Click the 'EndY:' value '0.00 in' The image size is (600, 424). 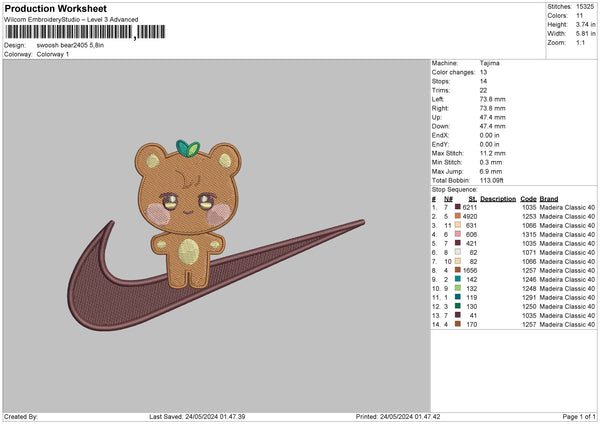(489, 144)
